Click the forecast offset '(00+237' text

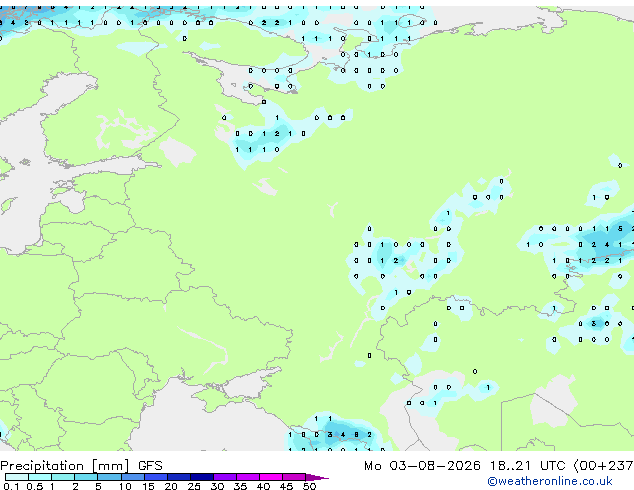point(603,466)
